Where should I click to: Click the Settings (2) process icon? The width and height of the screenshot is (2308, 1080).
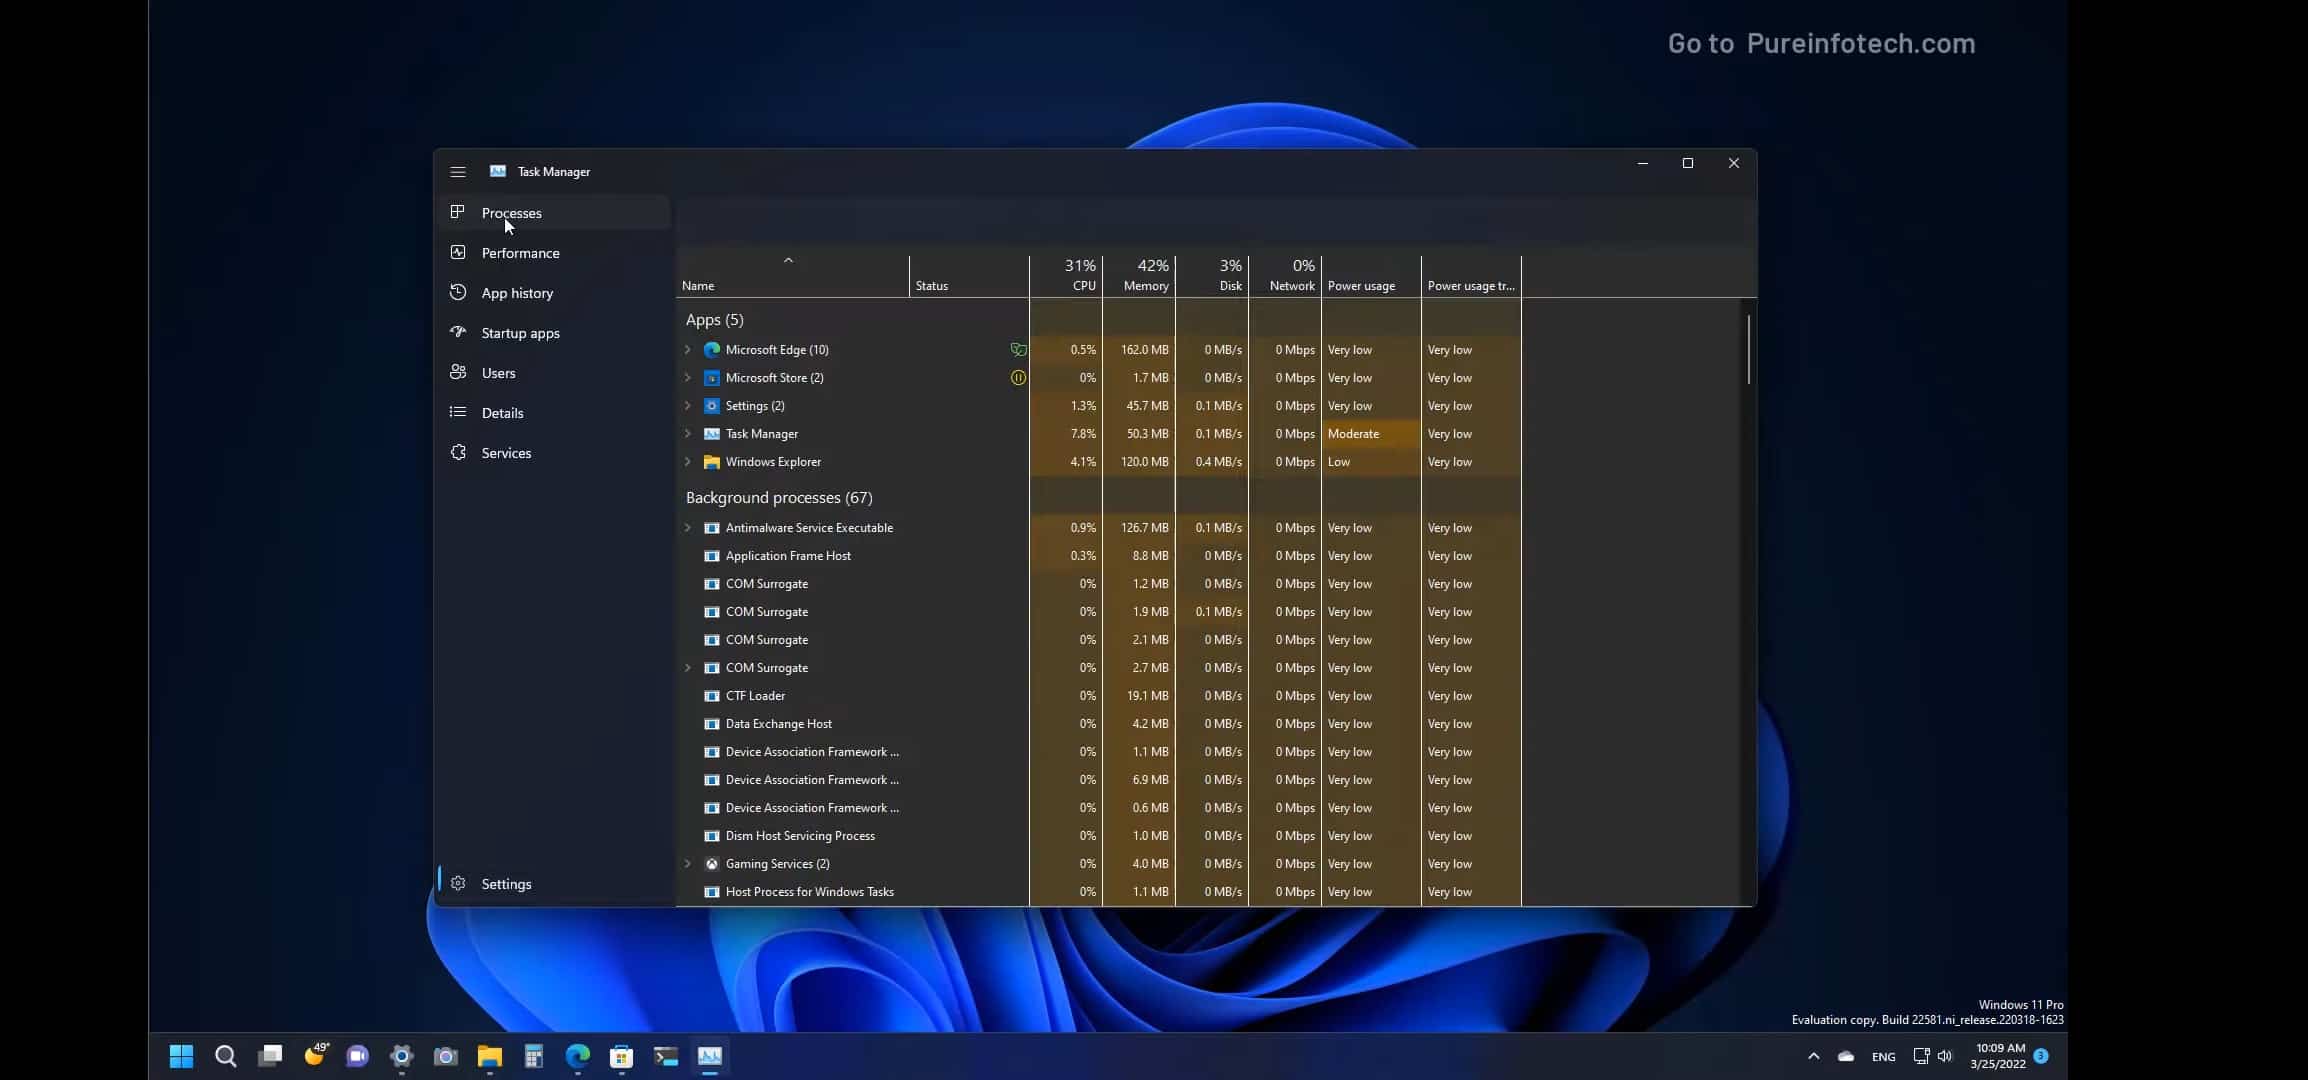pos(712,406)
